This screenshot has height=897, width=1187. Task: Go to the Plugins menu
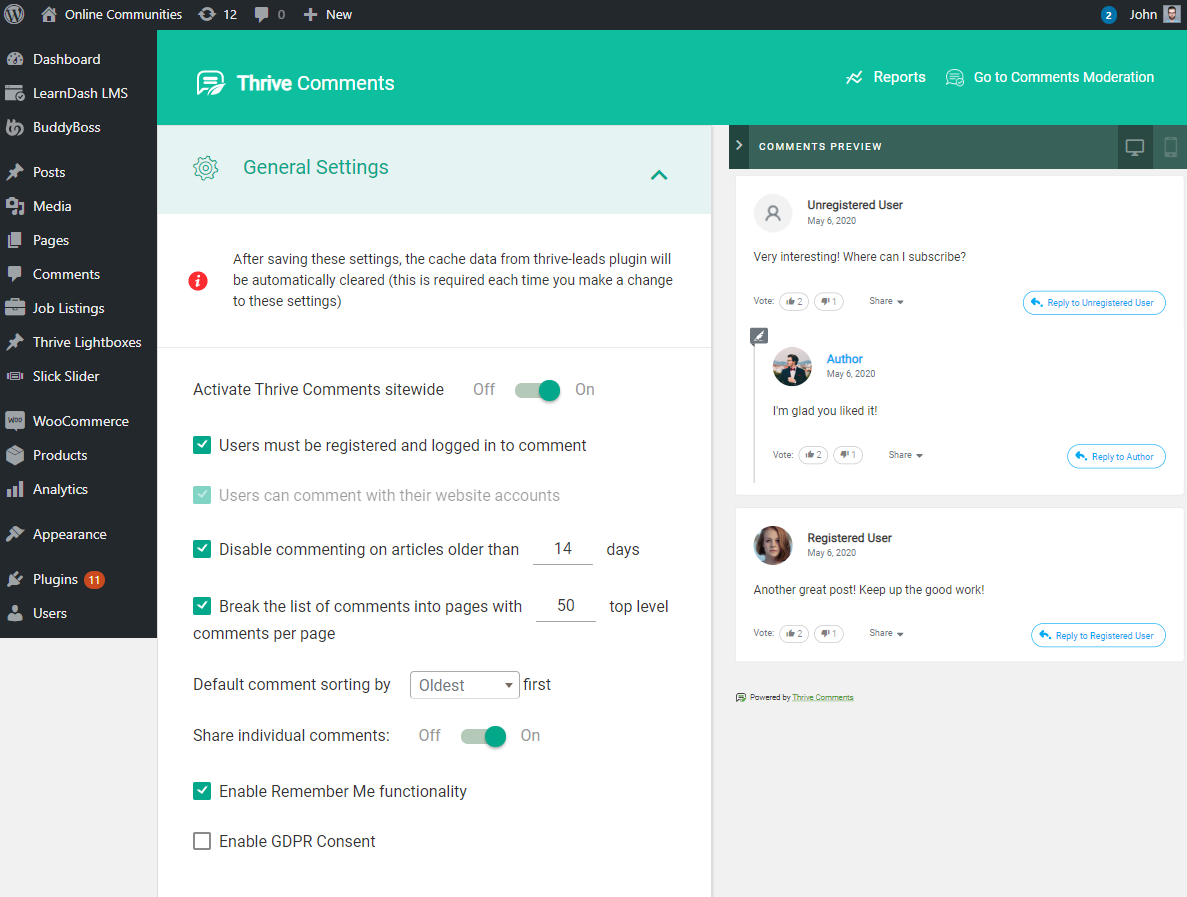pos(55,578)
